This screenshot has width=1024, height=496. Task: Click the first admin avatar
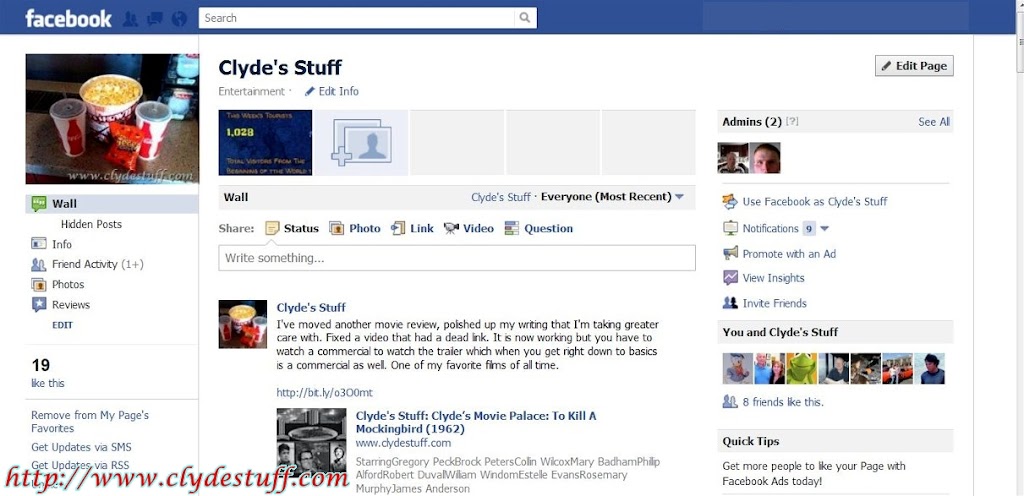[x=733, y=158]
